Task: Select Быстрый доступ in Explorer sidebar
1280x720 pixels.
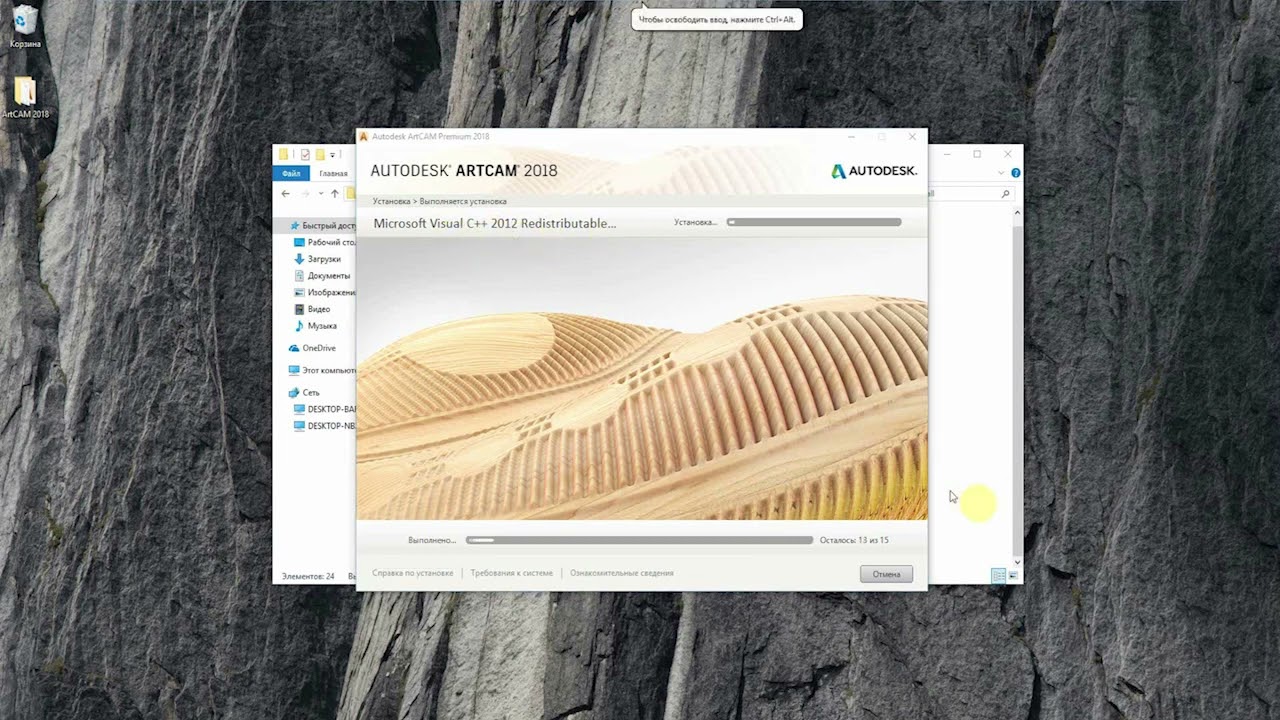Action: 322,226
